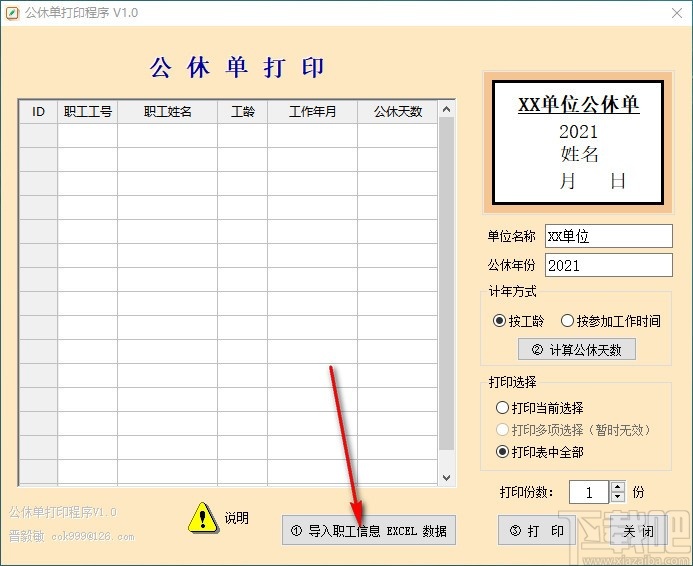Screen dimensions: 693x566
Task: Click ② 计算公休天数 button
Action: (577, 349)
